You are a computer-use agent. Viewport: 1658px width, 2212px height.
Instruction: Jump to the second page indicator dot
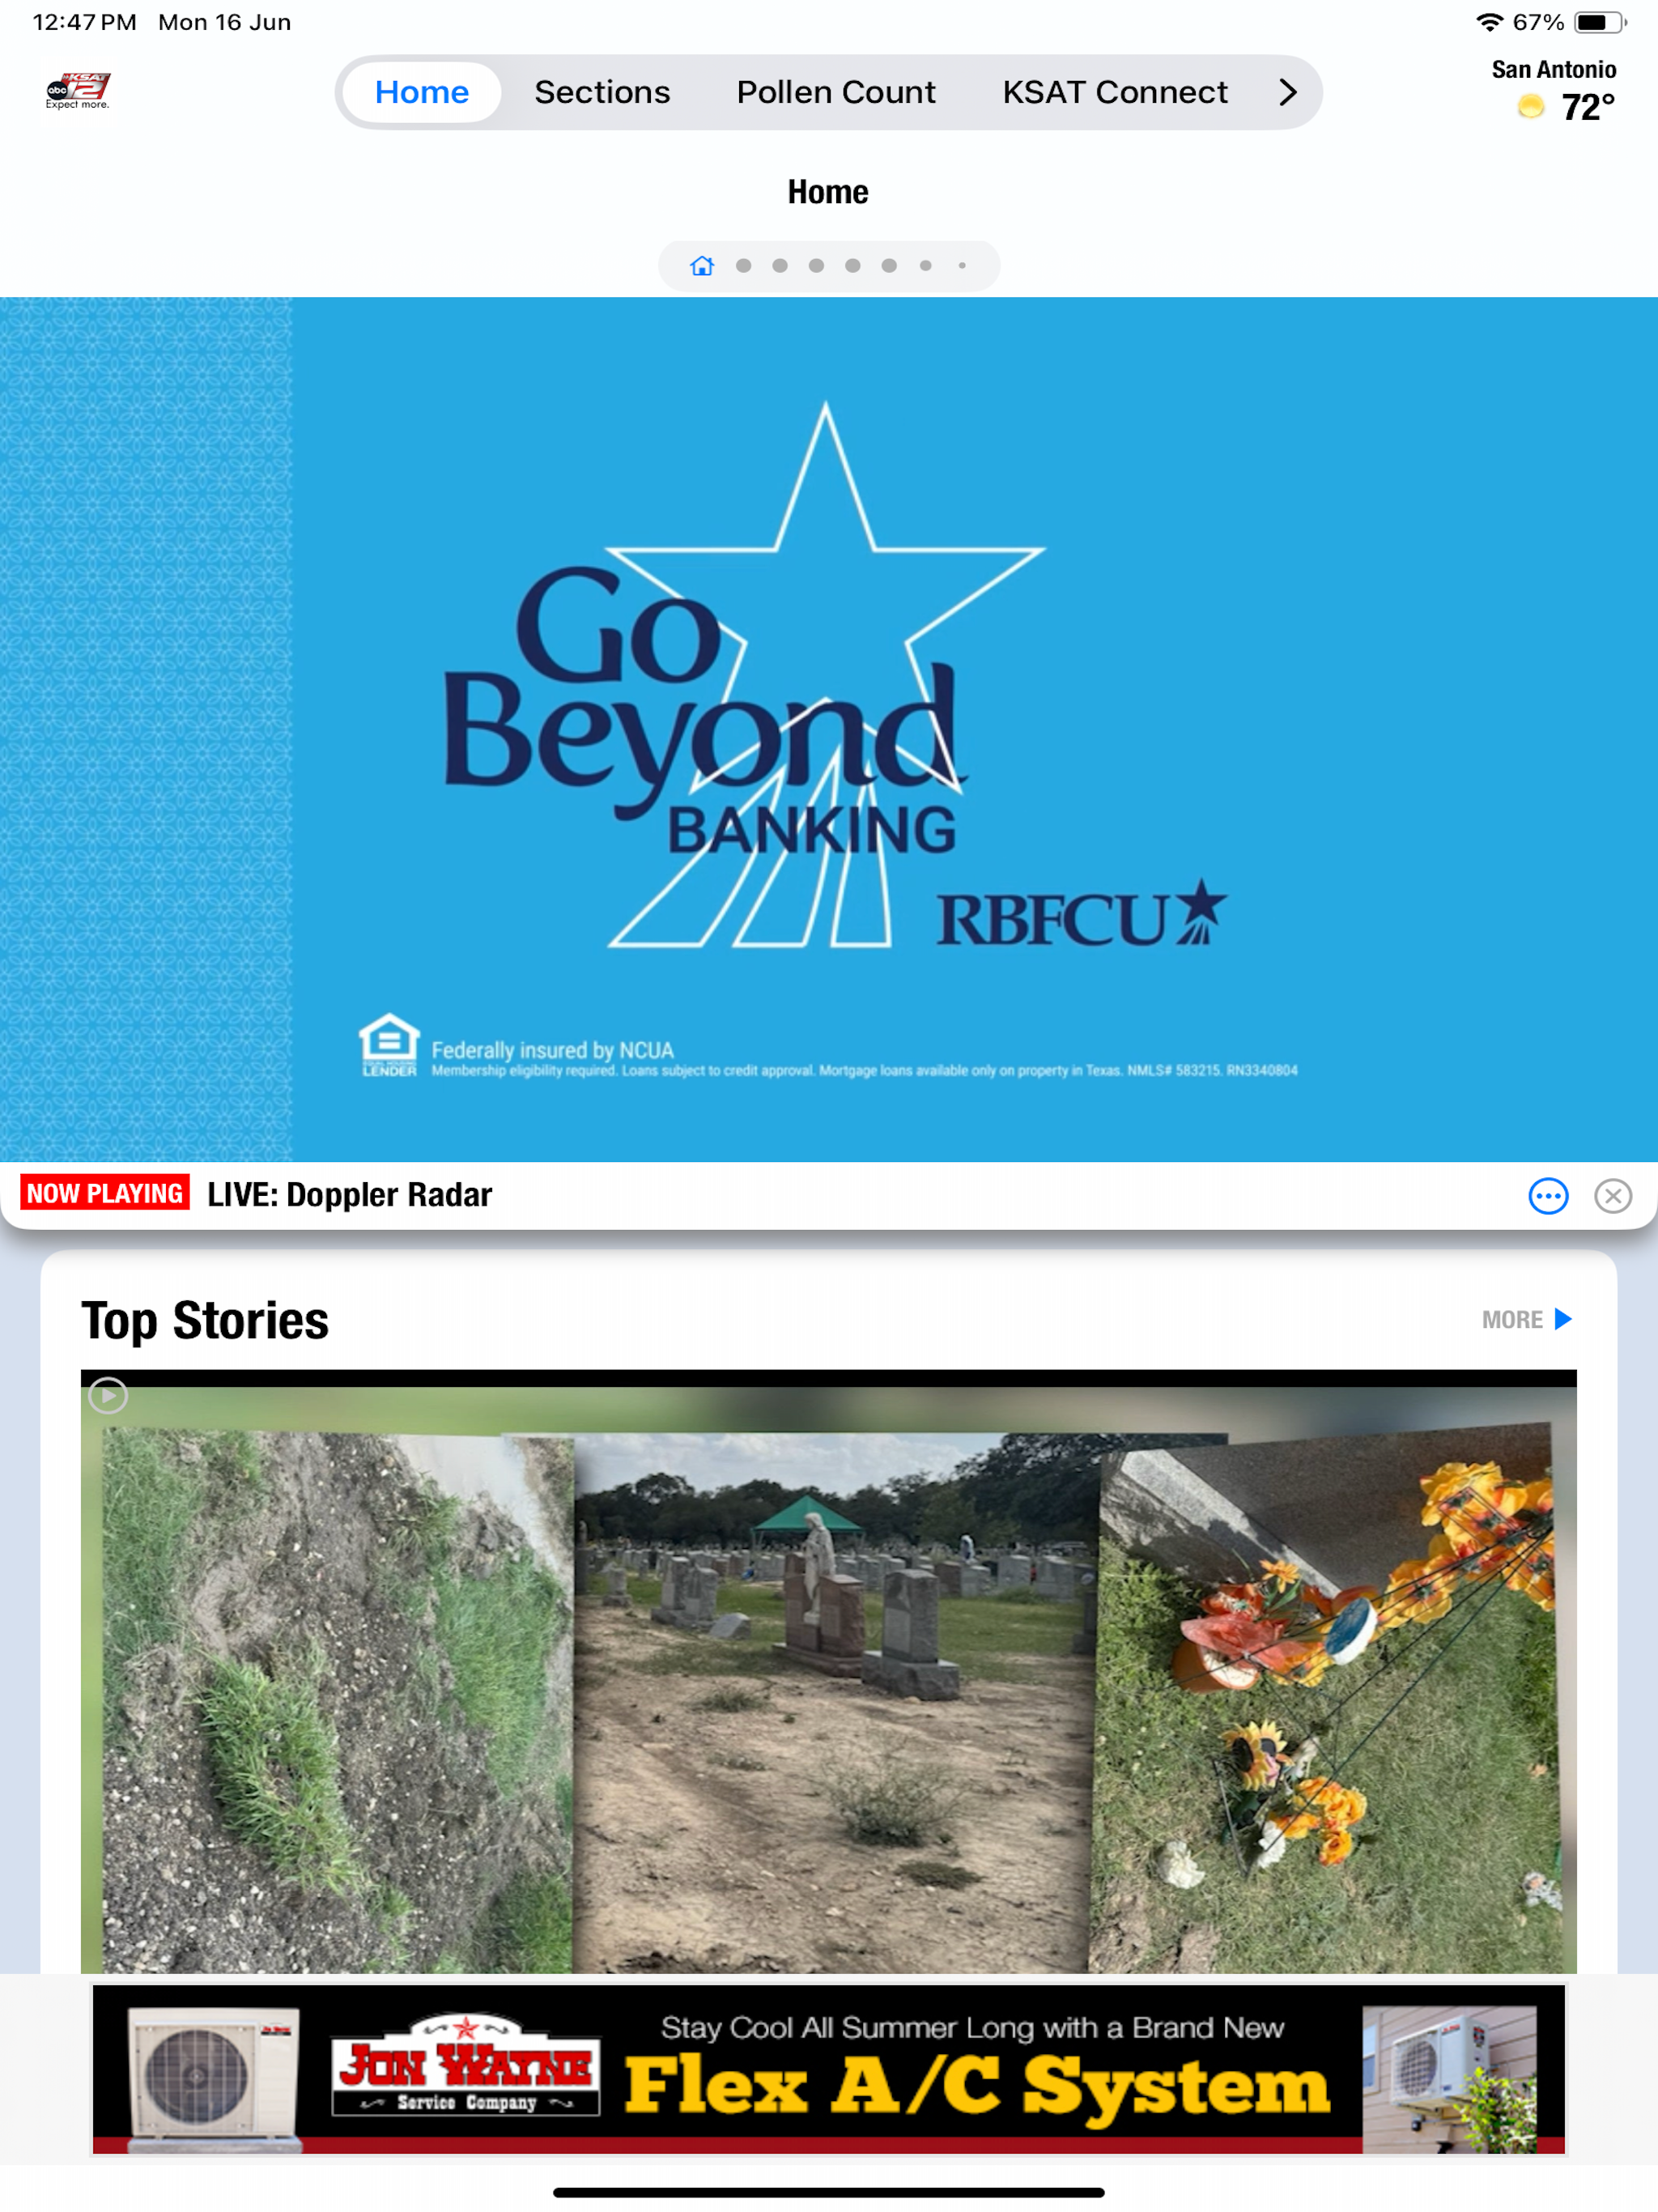tap(744, 266)
